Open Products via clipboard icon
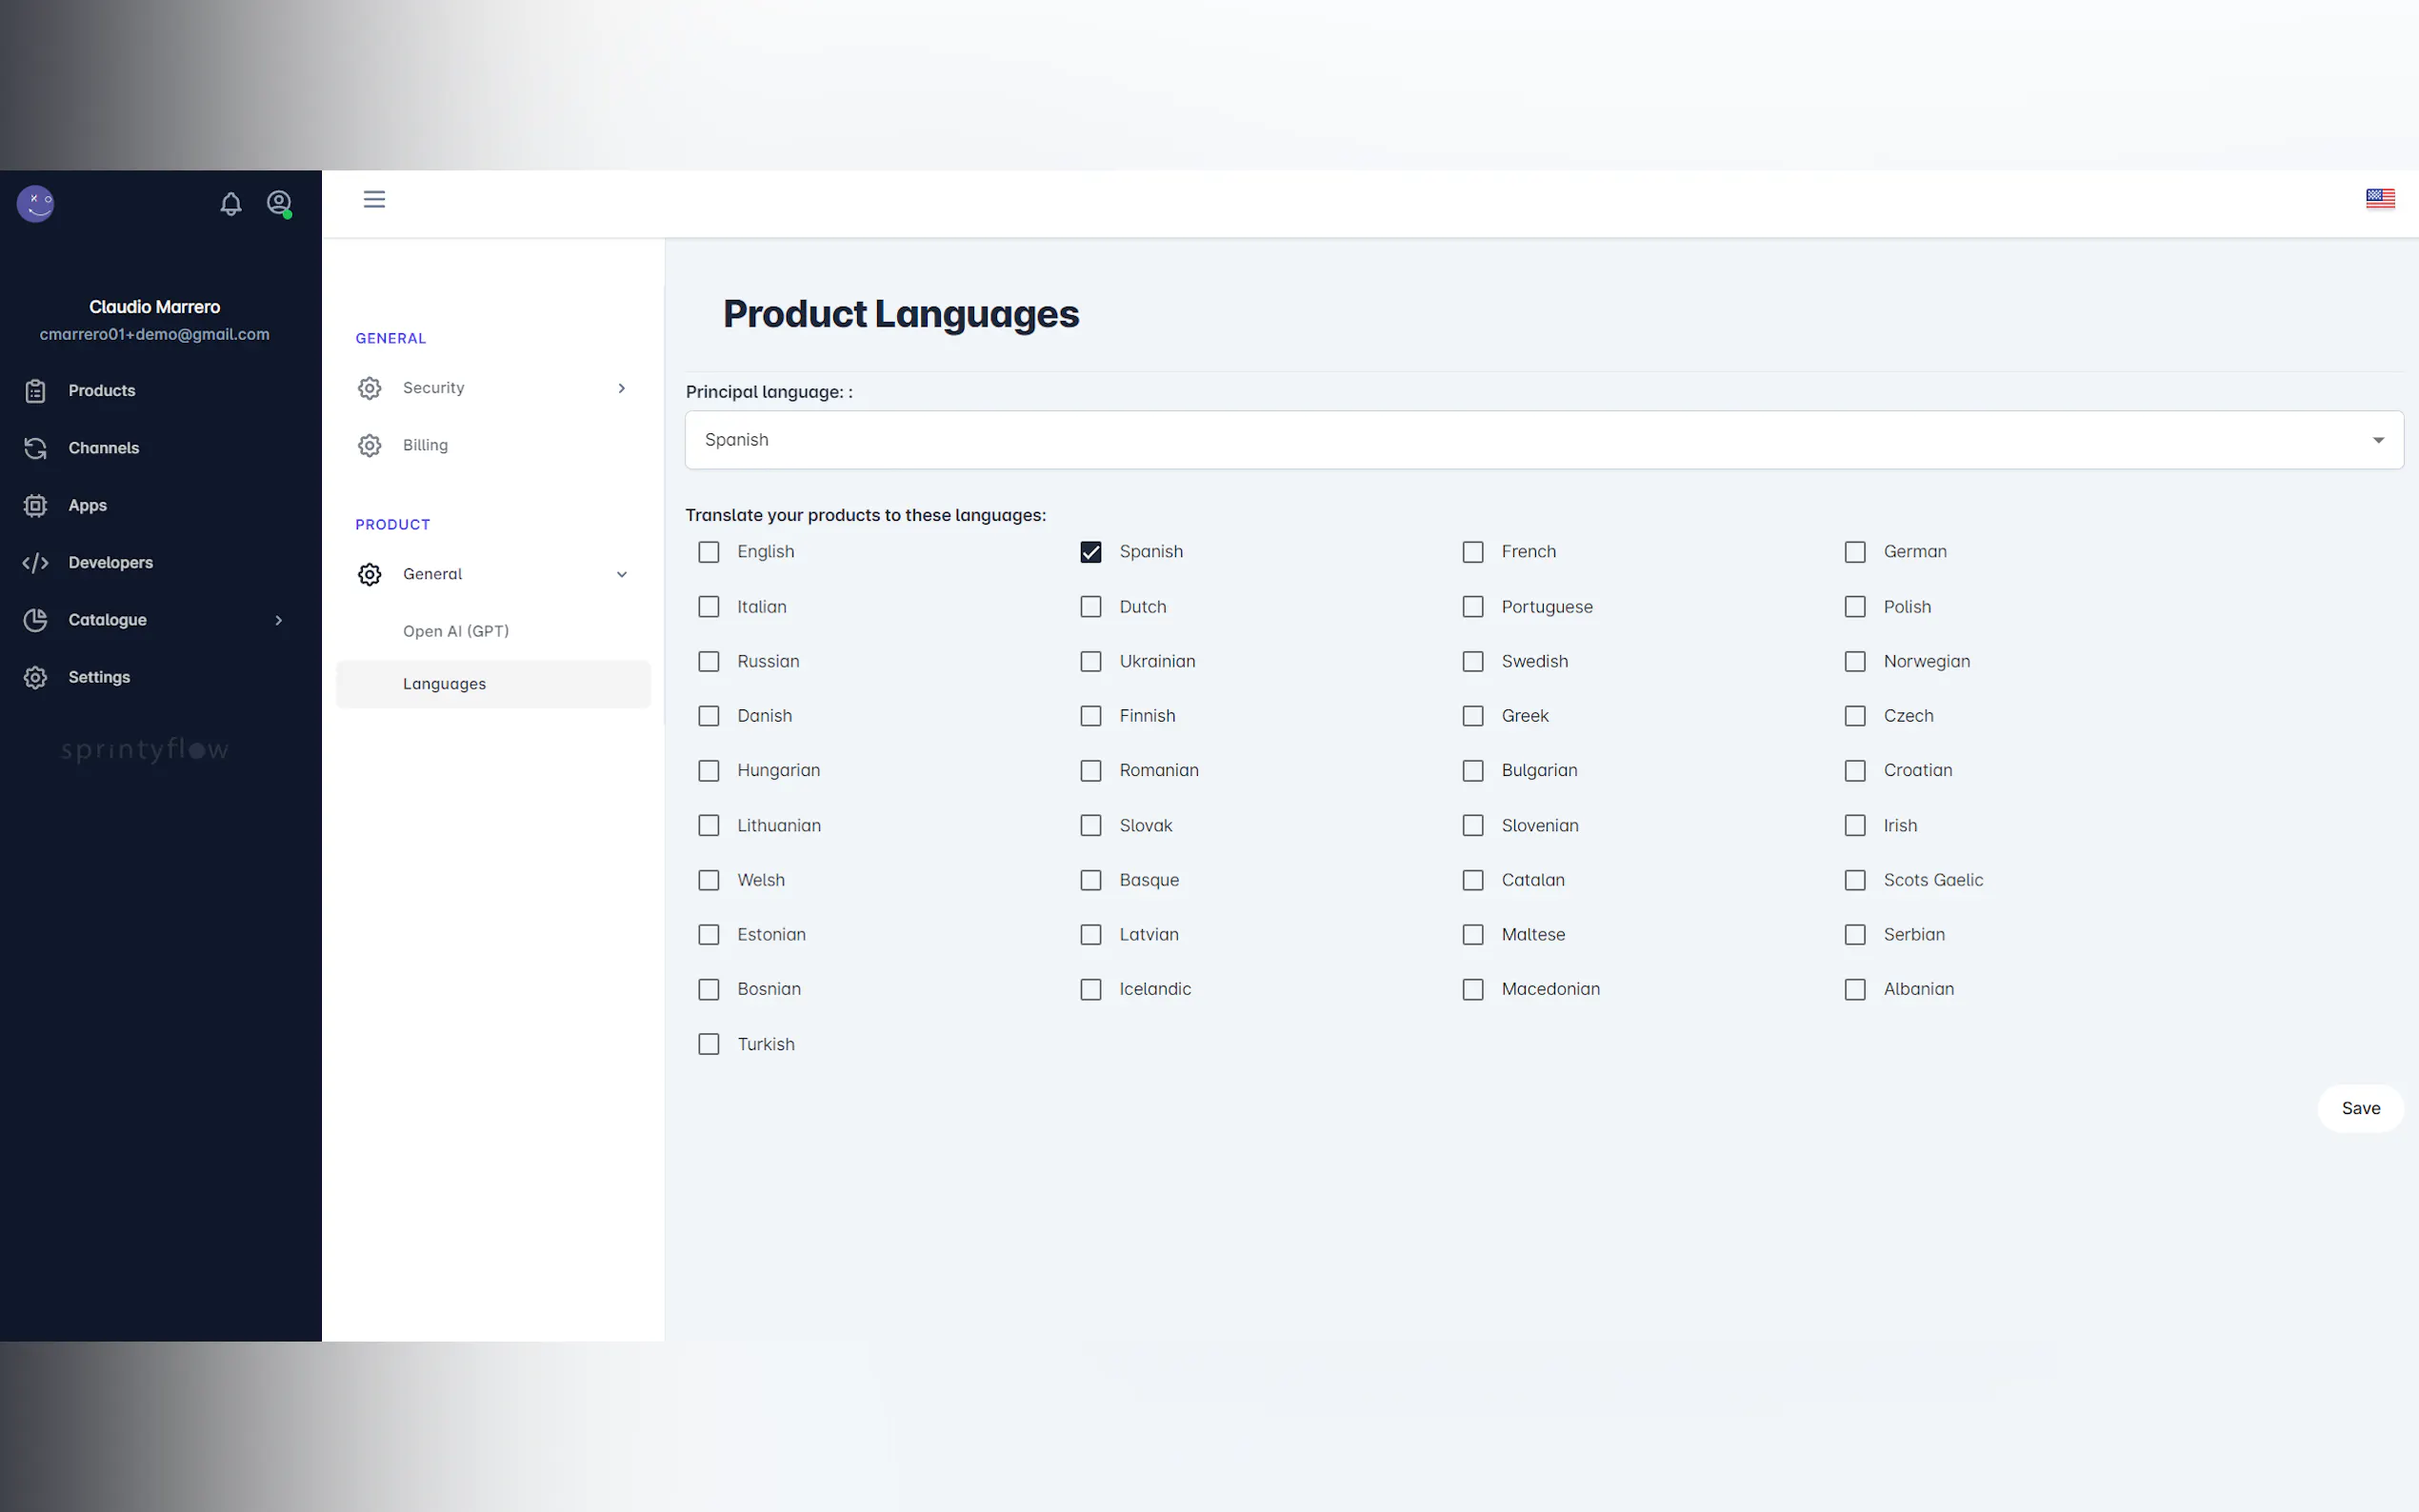Viewport: 2419px width, 1512px height. tap(36, 391)
